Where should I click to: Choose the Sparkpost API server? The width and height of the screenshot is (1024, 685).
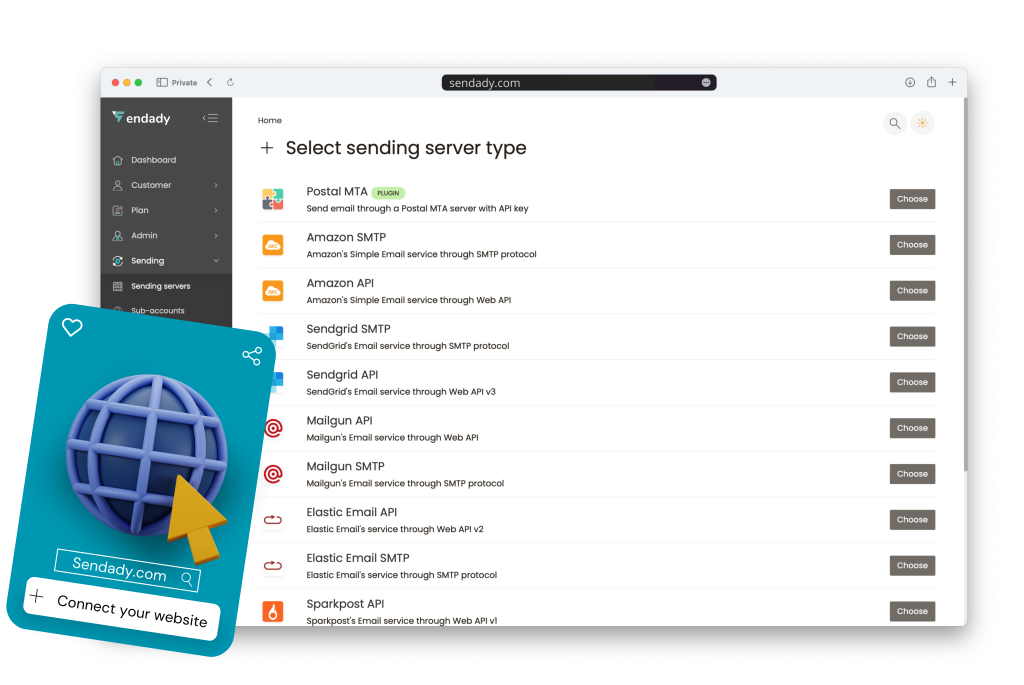point(912,611)
